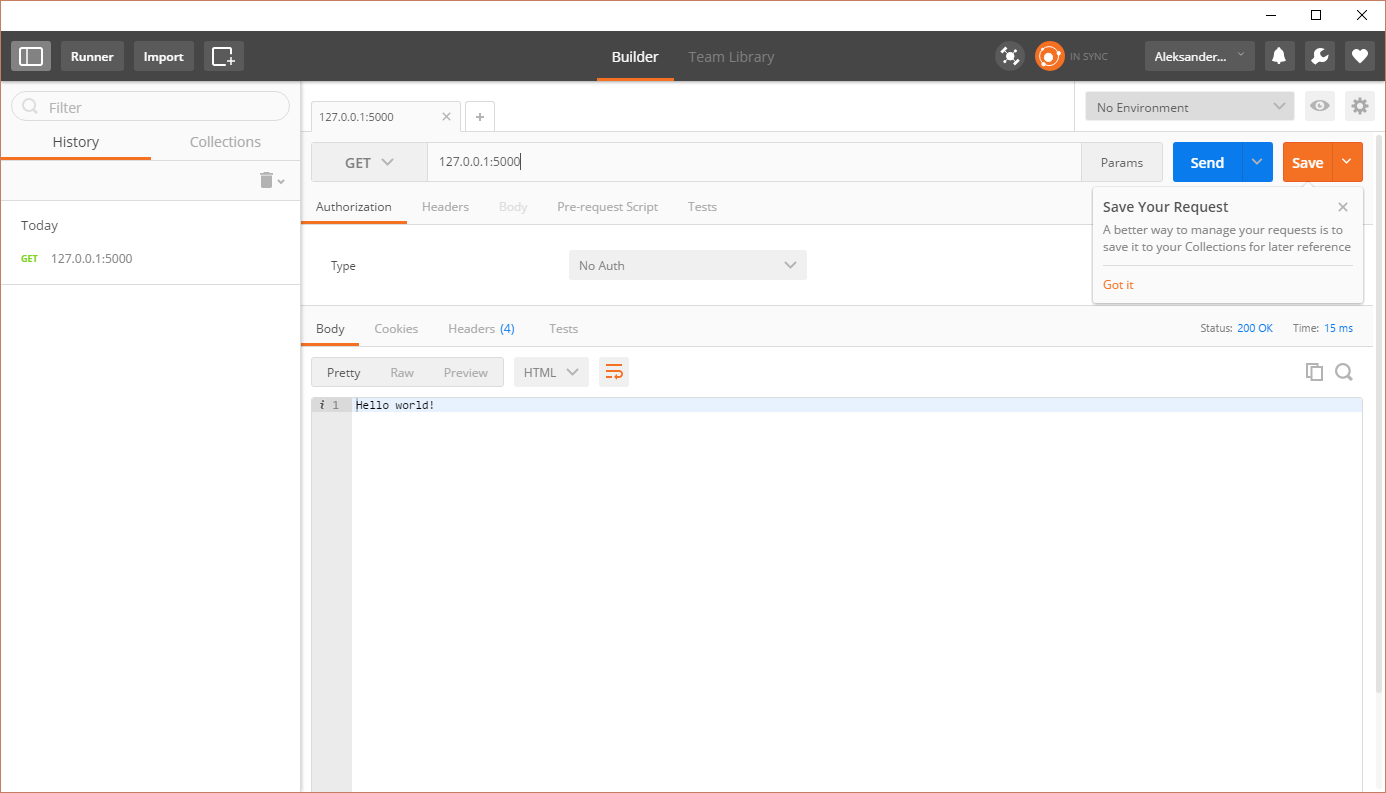Open the notifications bell
Viewport: 1386px width, 793px height.
(1278, 56)
